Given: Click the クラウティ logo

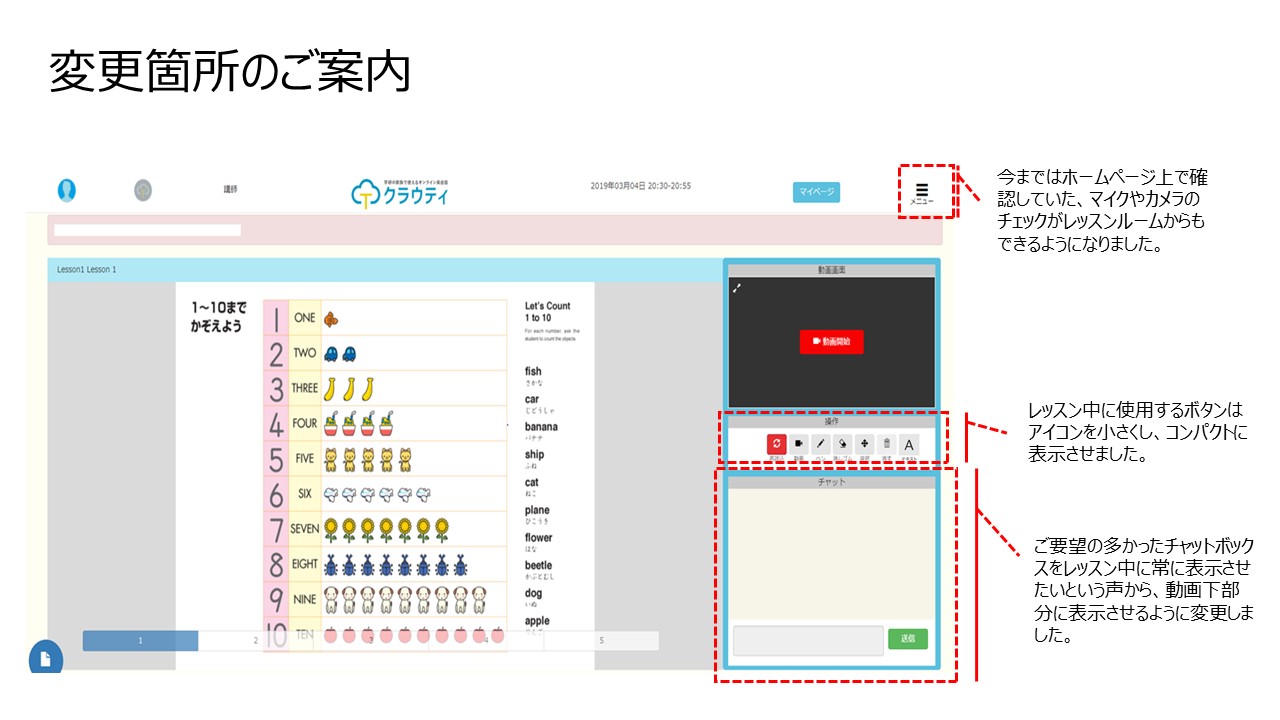Looking at the screenshot, I should click(x=400, y=192).
